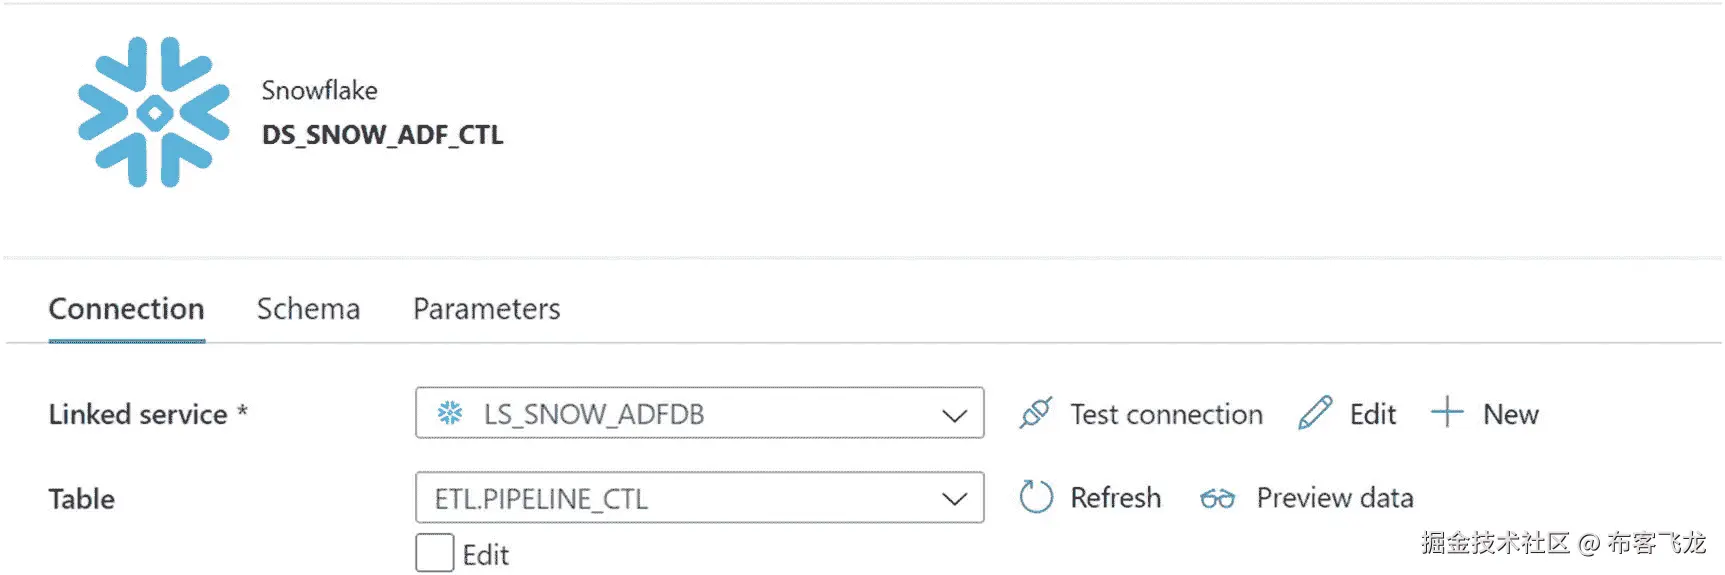Screen dimensions: 1725x575
Task: Click the ETL.PIPELINE_CTL table field
Action: click(680, 498)
